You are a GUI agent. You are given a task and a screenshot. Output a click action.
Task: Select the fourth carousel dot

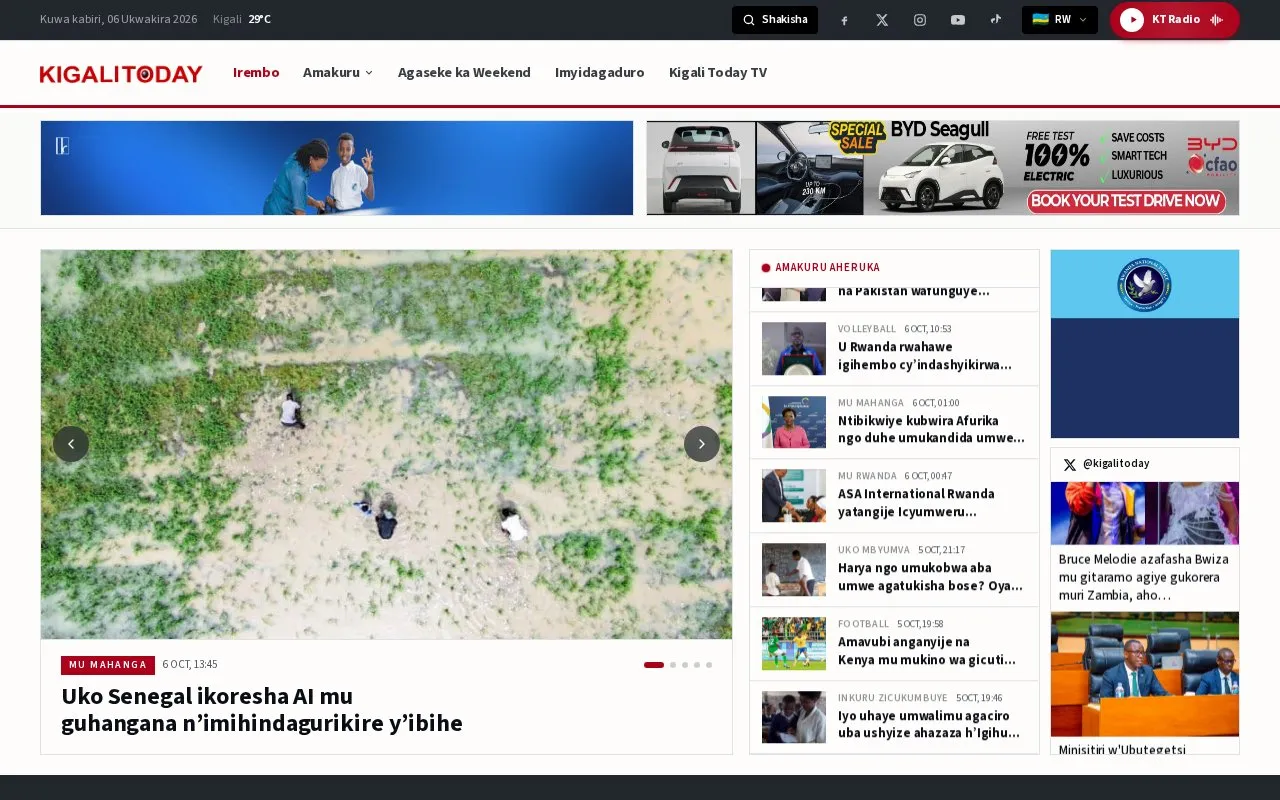(697, 665)
